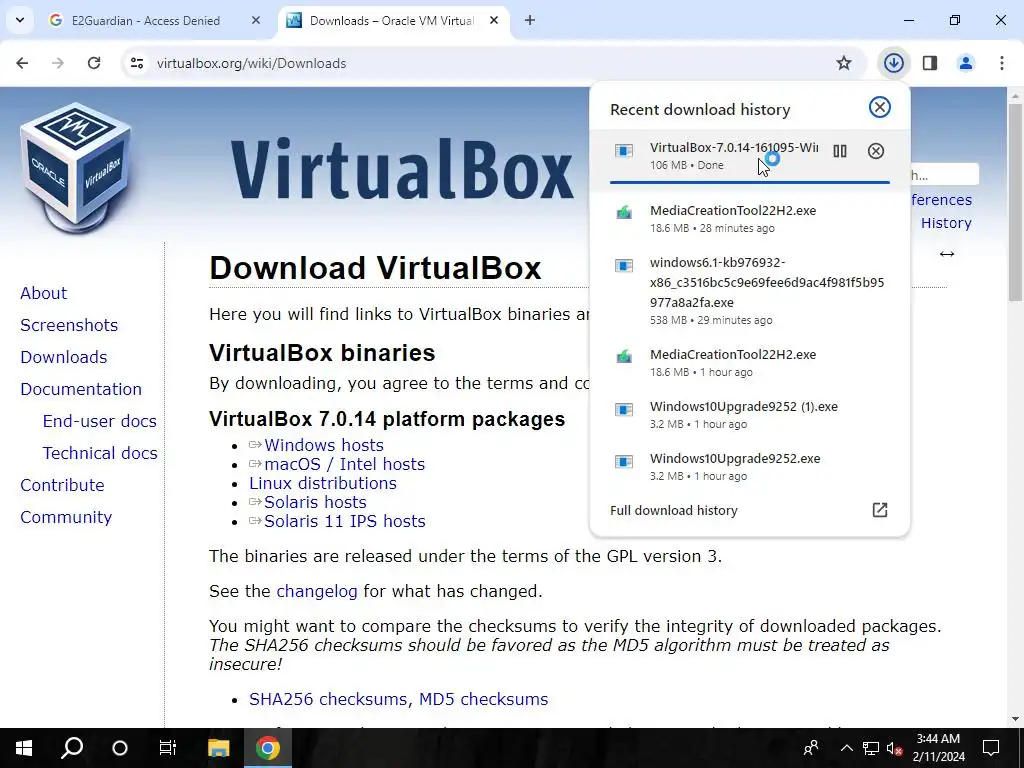Open the MD5 checksums link
Image resolution: width=1024 pixels, height=768 pixels.
coord(483,699)
